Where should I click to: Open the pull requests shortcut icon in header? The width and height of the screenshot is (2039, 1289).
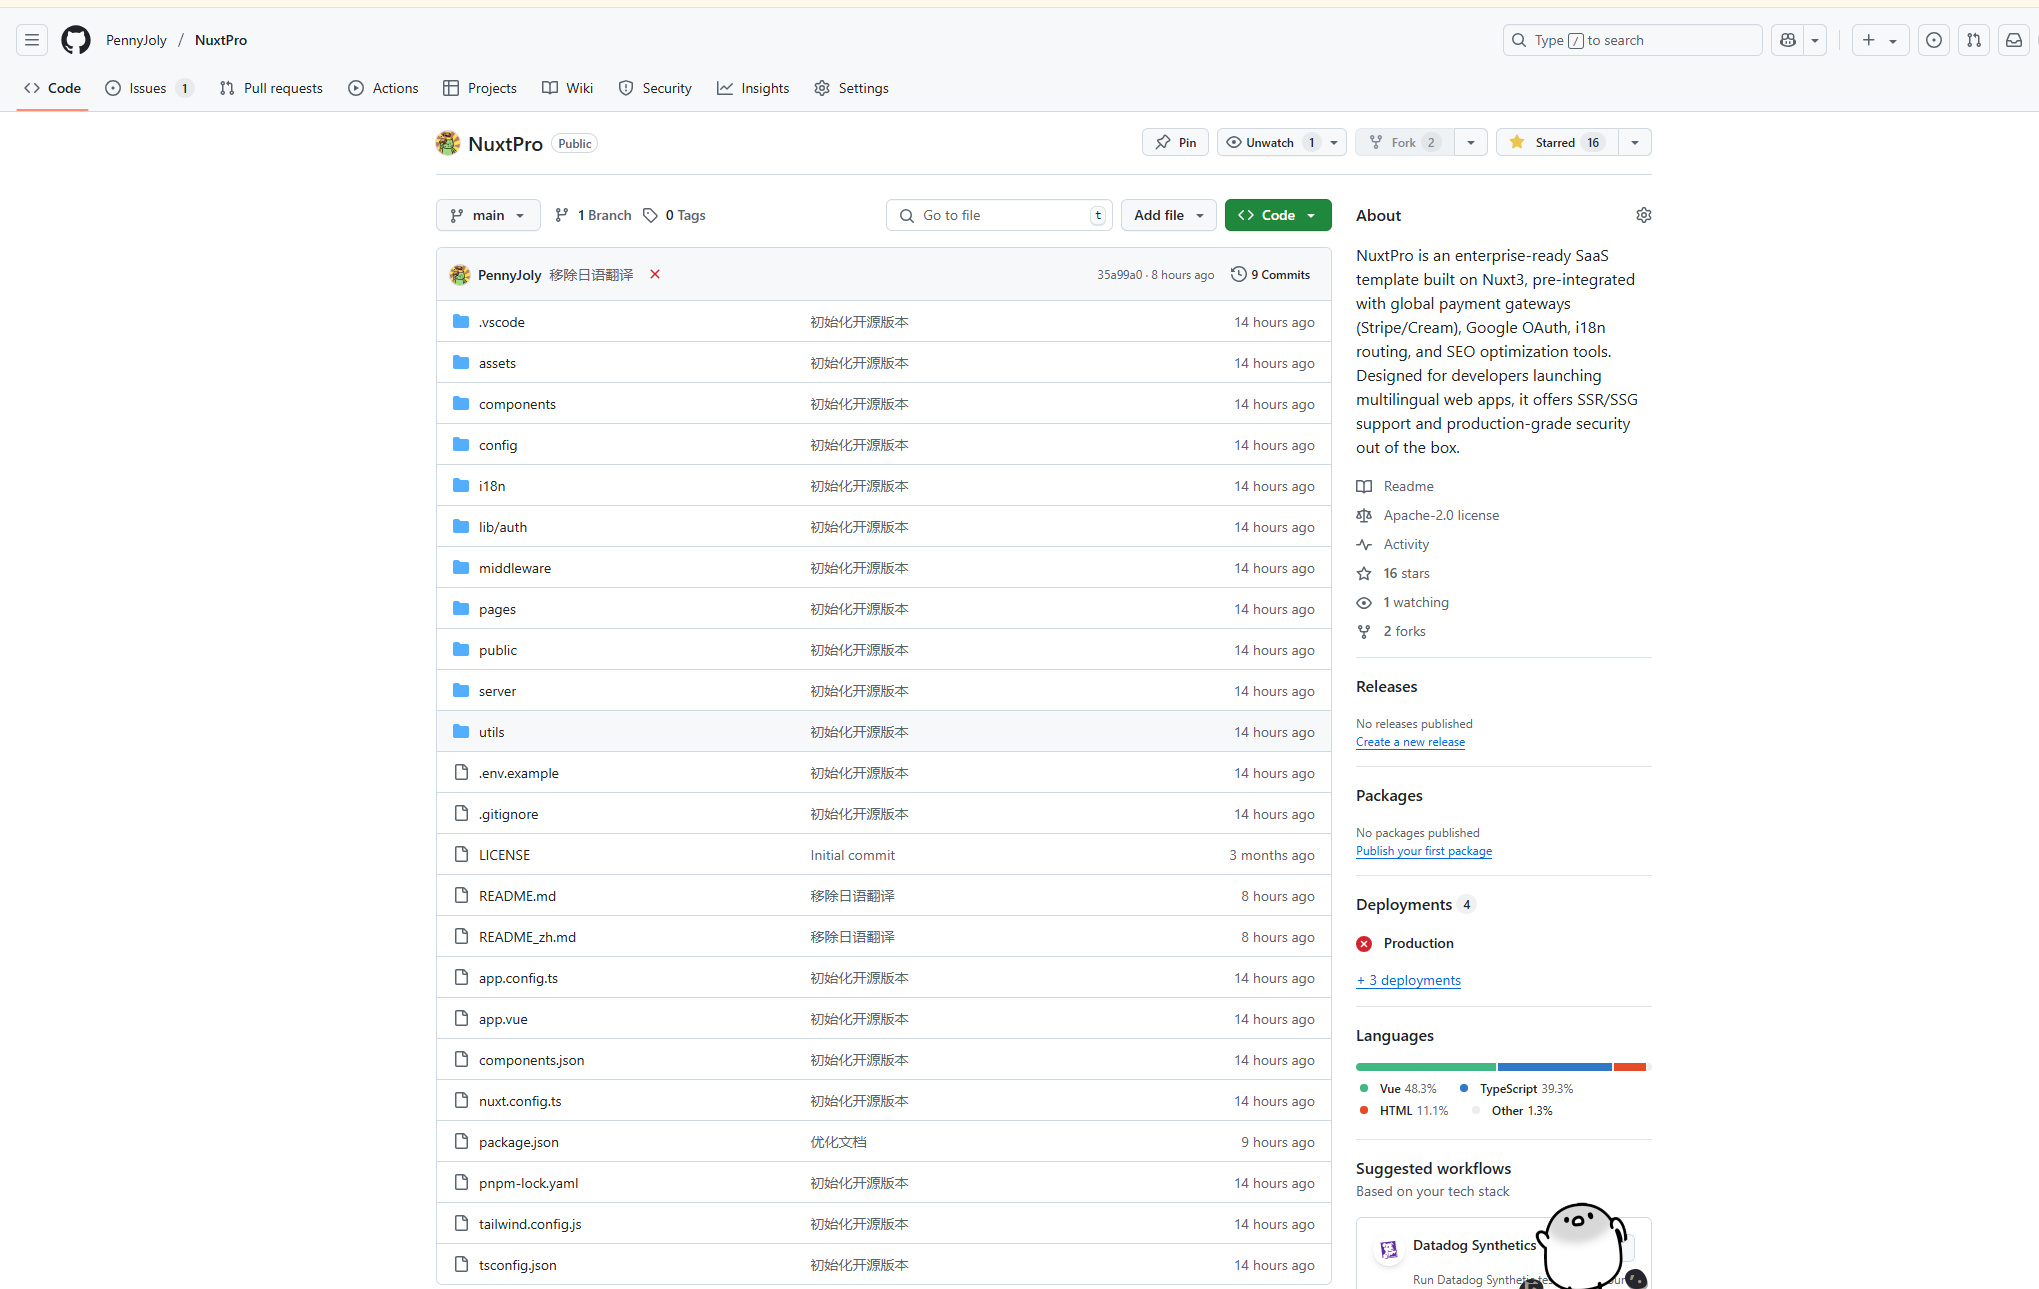[x=1974, y=40]
